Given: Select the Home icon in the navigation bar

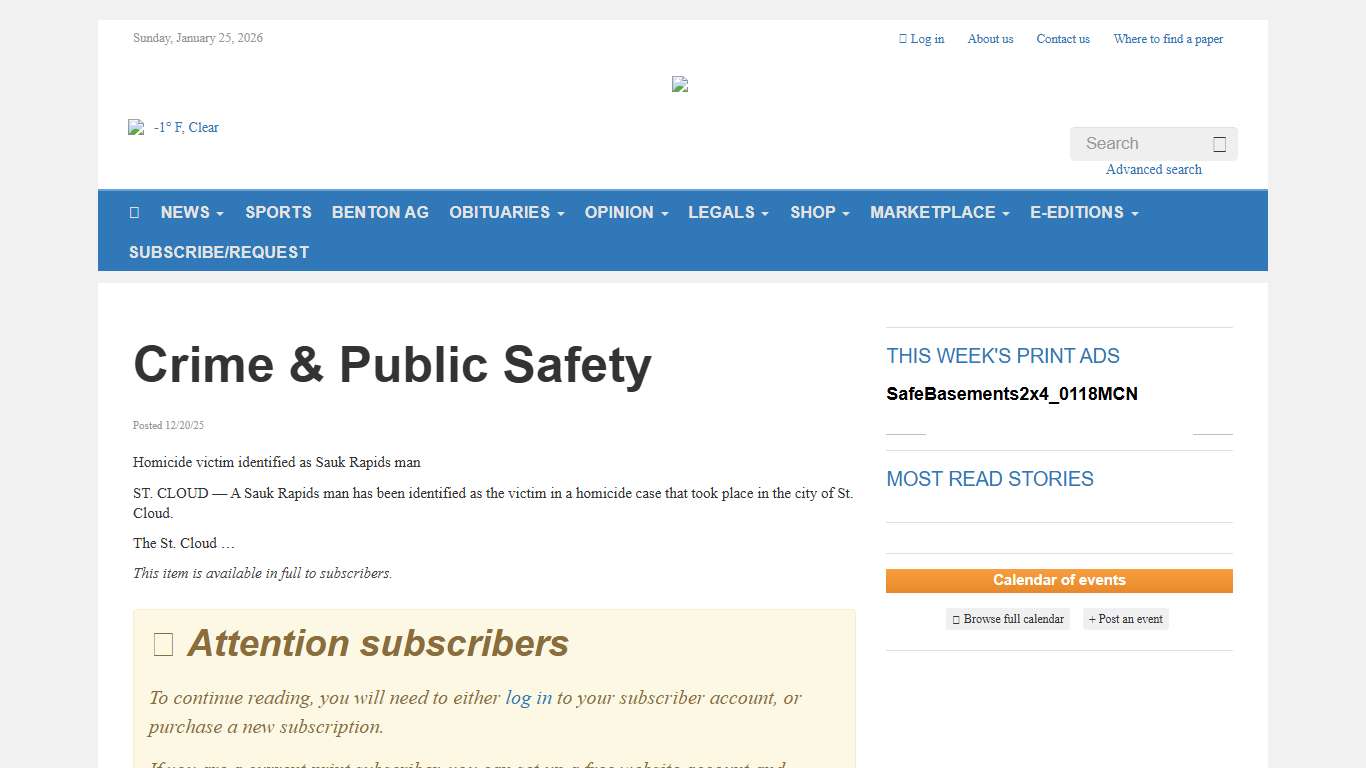Looking at the screenshot, I should 135,212.
